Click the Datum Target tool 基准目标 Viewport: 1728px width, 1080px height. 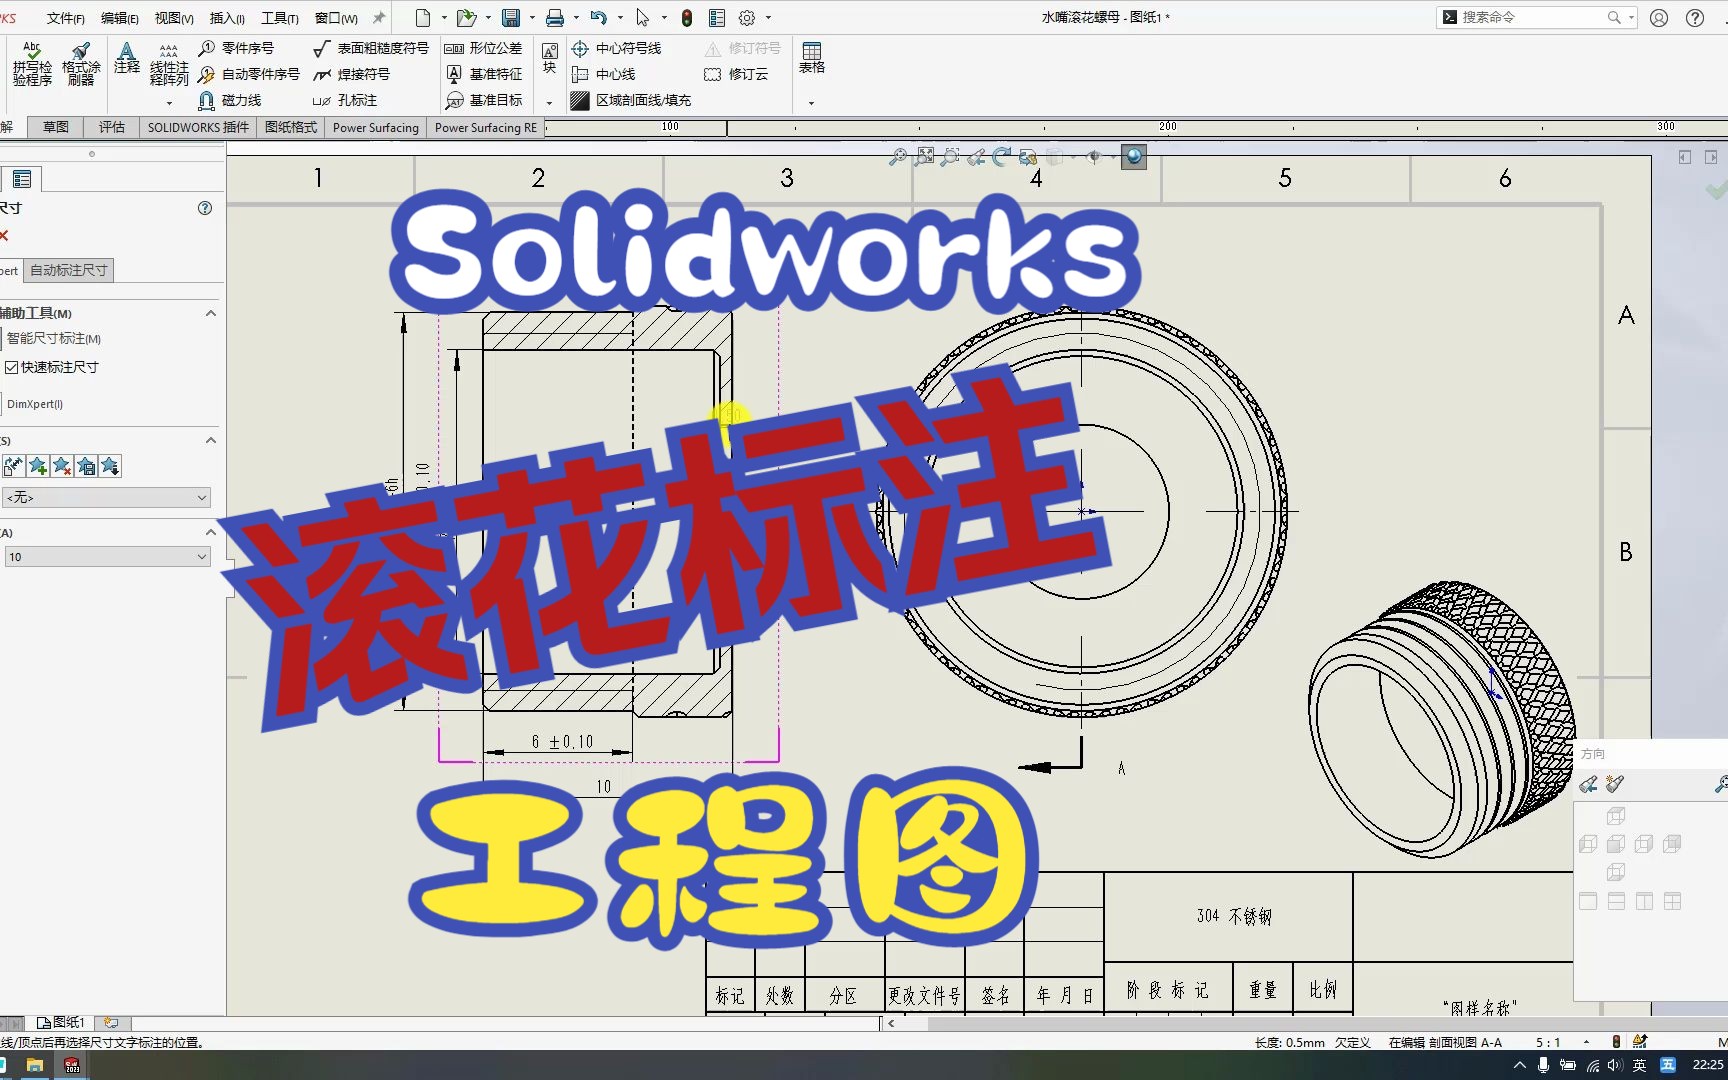click(x=484, y=100)
